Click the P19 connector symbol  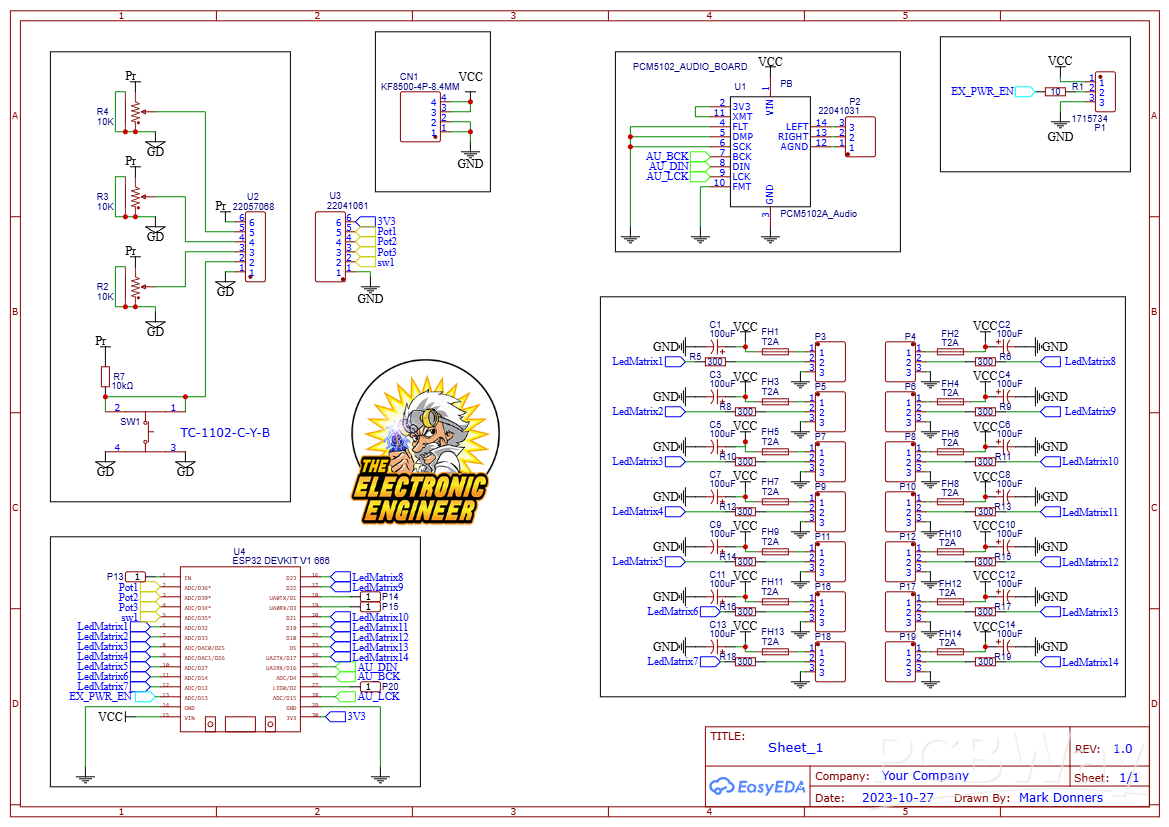coord(900,662)
